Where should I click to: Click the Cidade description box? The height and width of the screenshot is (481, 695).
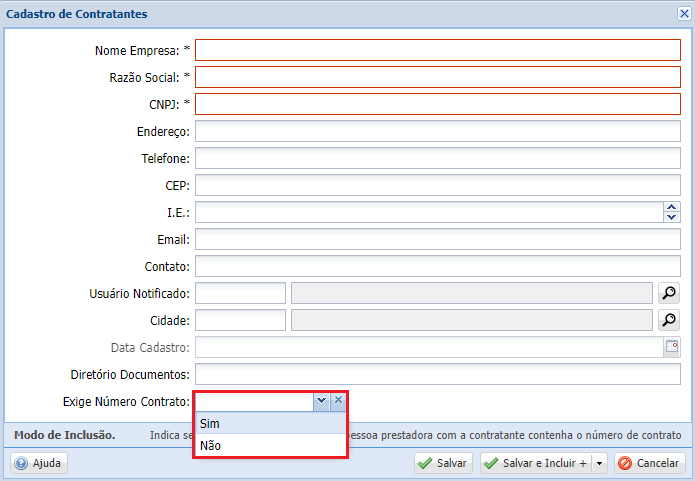pyautogui.click(x=472, y=320)
